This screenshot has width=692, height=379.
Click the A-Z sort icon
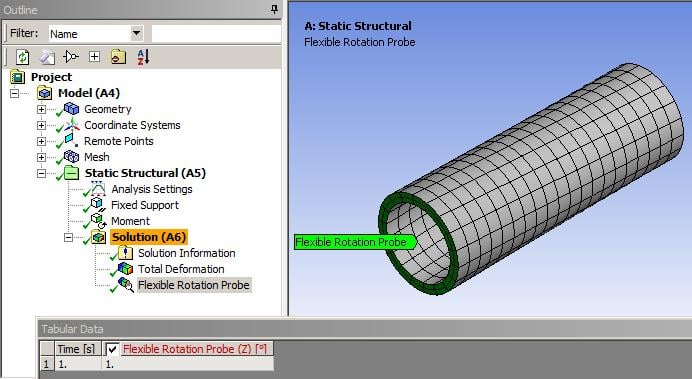point(143,57)
